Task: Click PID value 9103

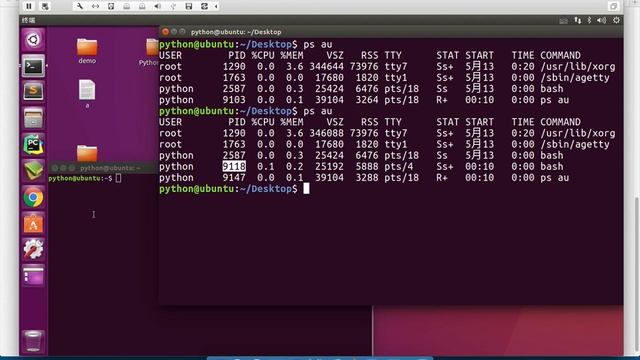Action: click(x=234, y=100)
